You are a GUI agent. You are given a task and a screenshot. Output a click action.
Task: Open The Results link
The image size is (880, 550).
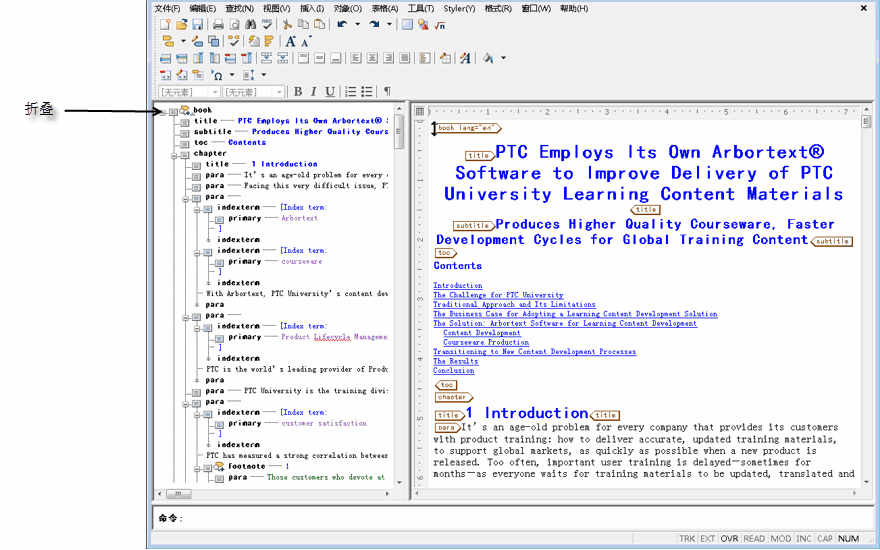pyautogui.click(x=456, y=361)
